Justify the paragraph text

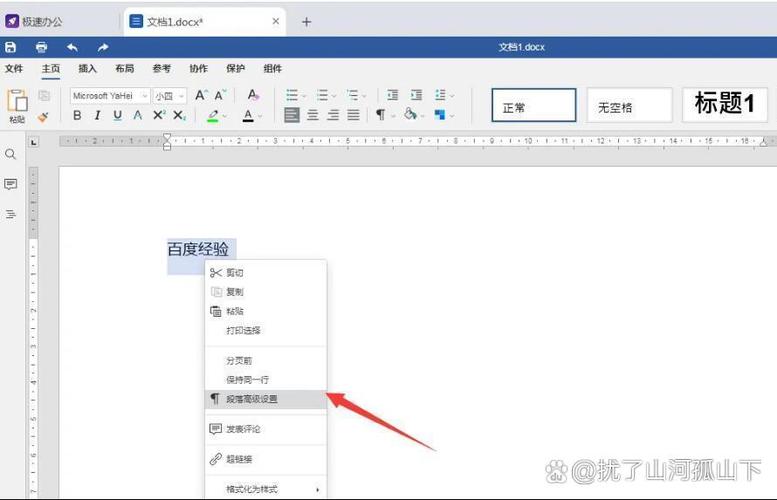click(x=353, y=115)
